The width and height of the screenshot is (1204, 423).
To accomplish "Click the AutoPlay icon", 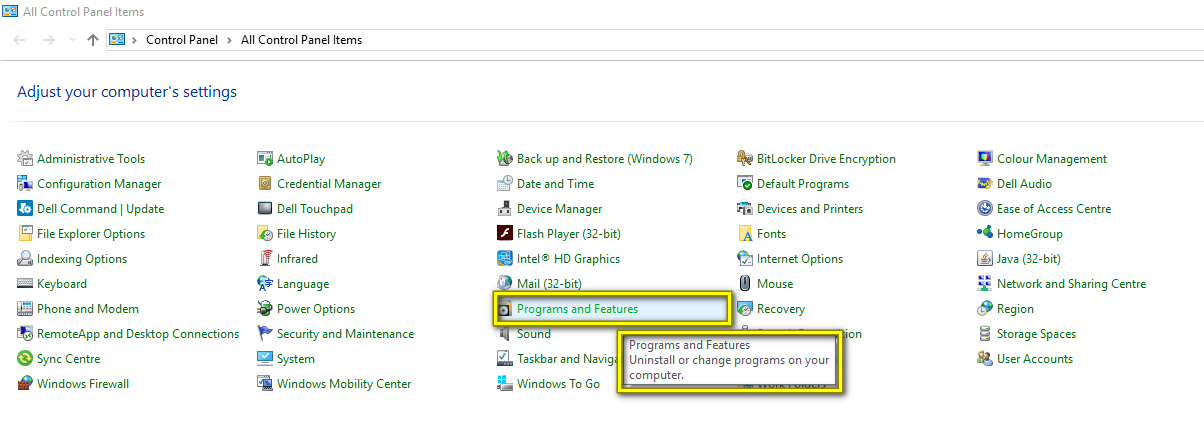I will tap(265, 158).
